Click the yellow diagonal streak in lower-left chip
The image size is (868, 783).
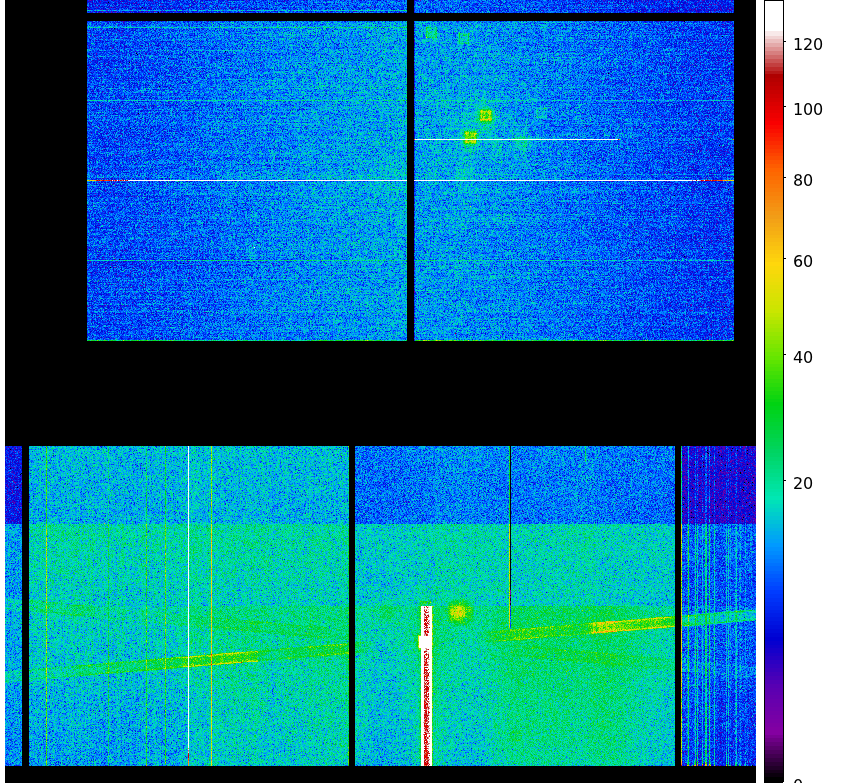click(215, 659)
